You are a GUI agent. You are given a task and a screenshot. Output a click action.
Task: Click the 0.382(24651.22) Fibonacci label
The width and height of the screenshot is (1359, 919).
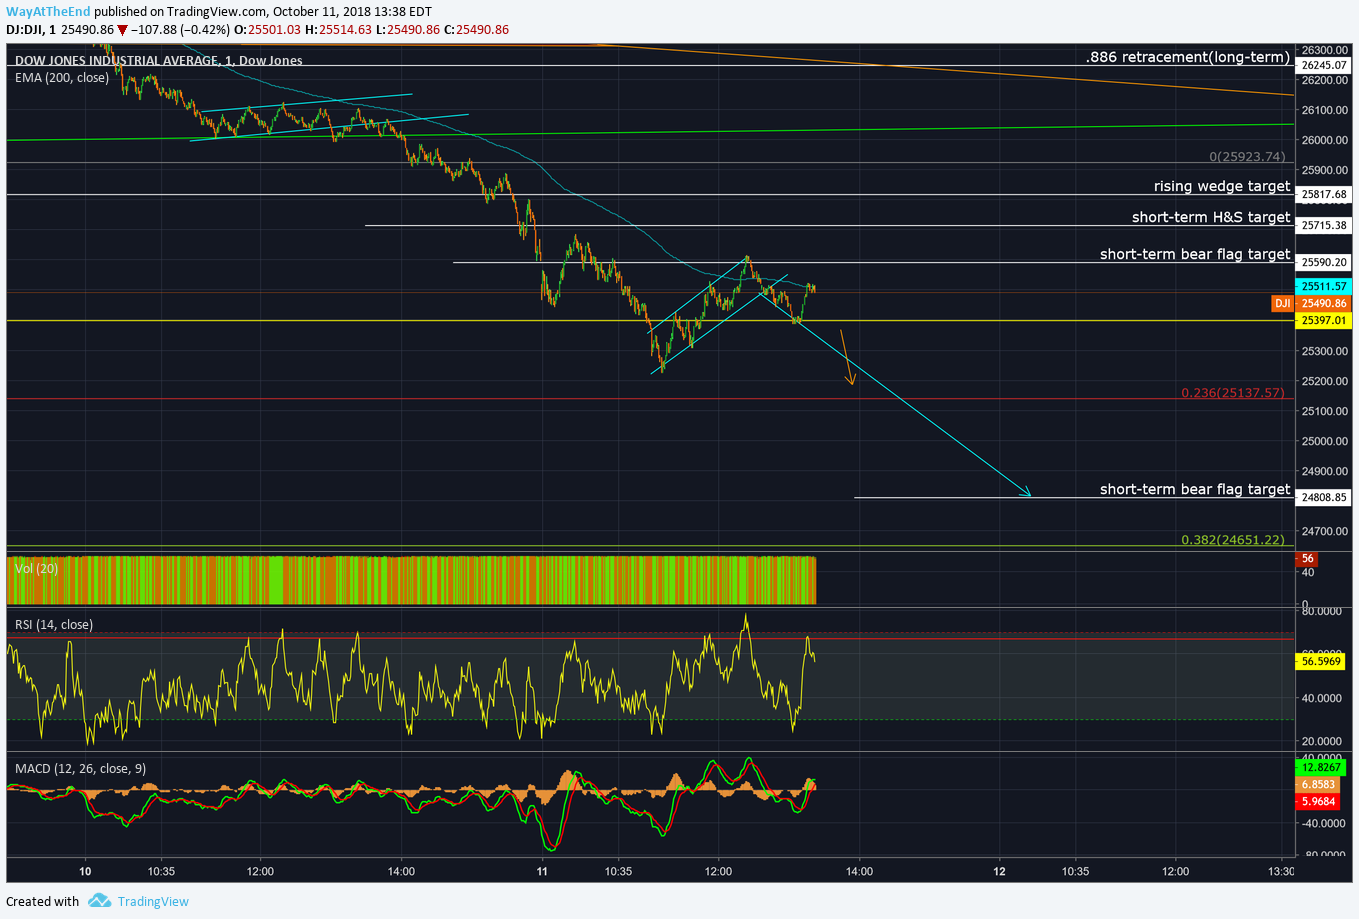[x=1232, y=539]
